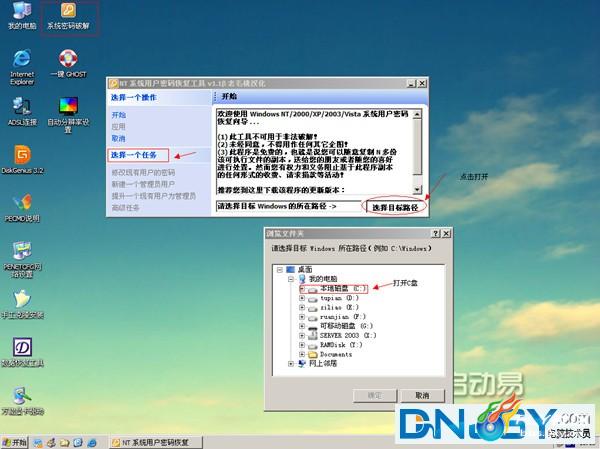Click the folder quick launch icon on the taskbar
Image resolution: width=600 pixels, height=449 pixels.
[x=64, y=443]
